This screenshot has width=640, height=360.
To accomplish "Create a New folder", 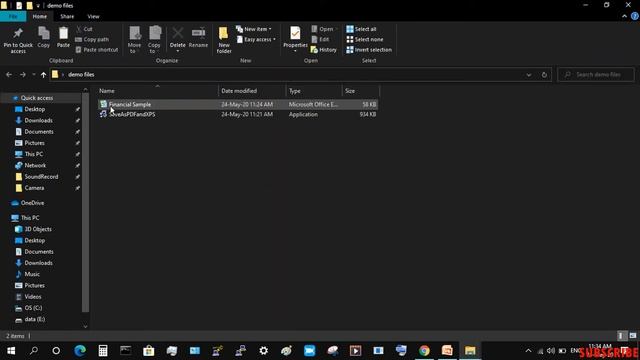I will (224, 40).
